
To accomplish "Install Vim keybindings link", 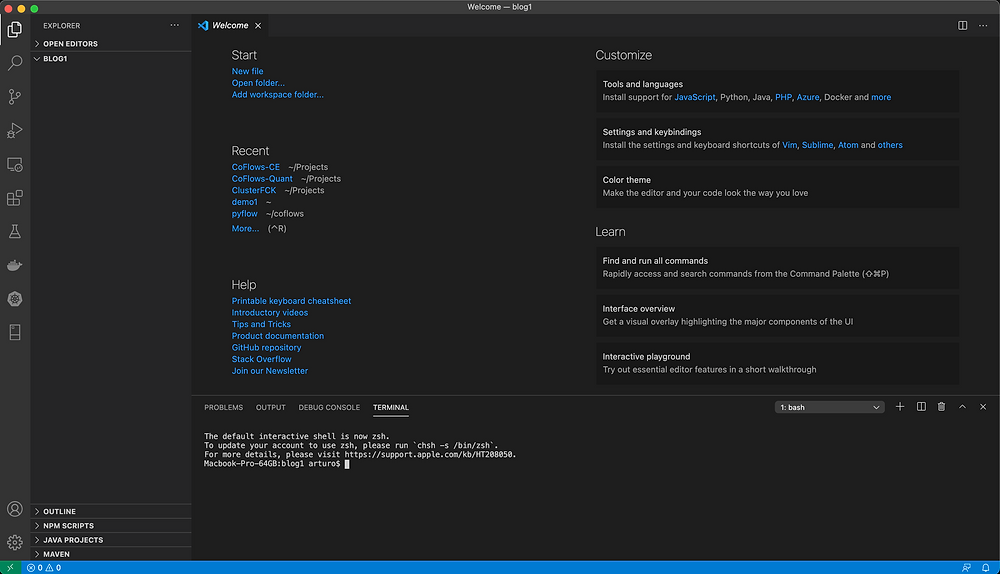I will (x=790, y=145).
